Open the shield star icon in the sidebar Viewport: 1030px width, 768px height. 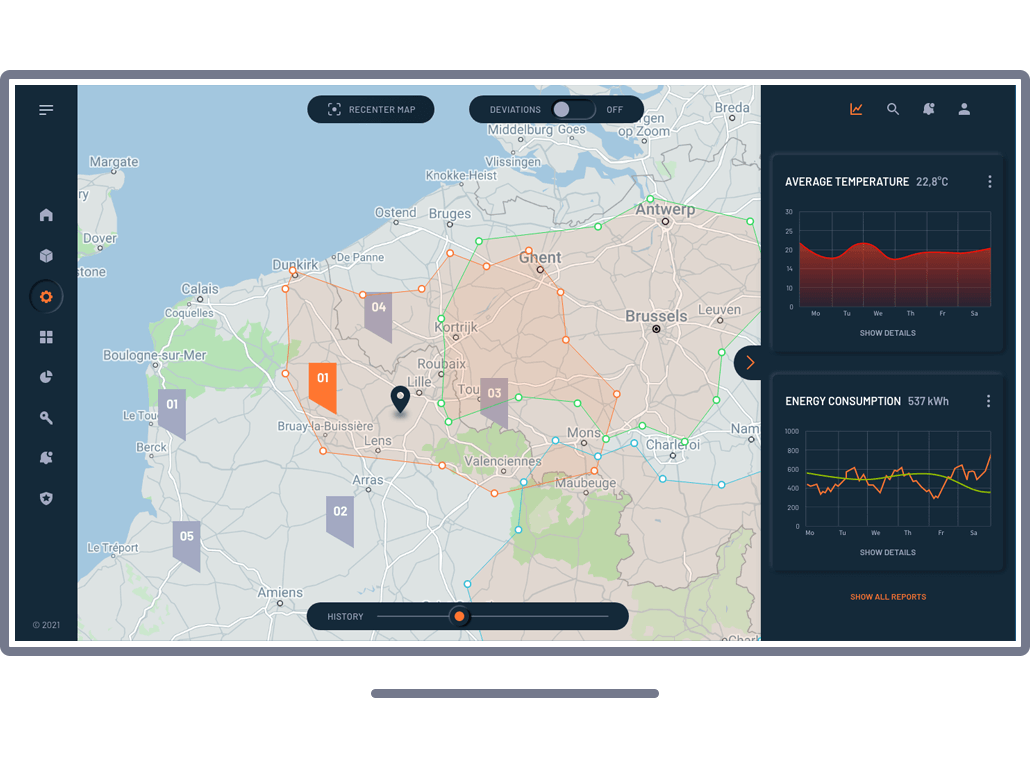click(x=46, y=498)
